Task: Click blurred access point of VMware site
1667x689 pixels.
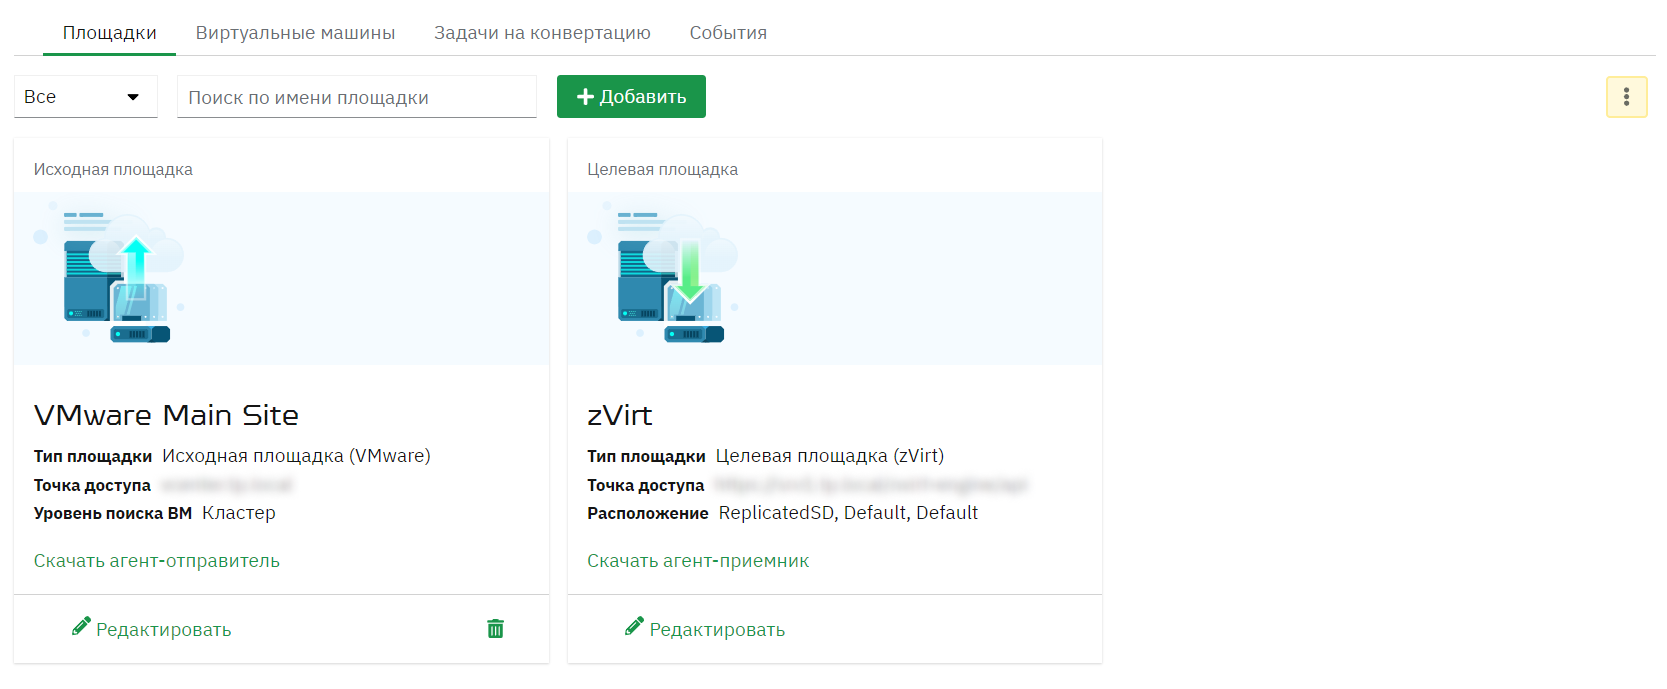Action: pyautogui.click(x=227, y=485)
